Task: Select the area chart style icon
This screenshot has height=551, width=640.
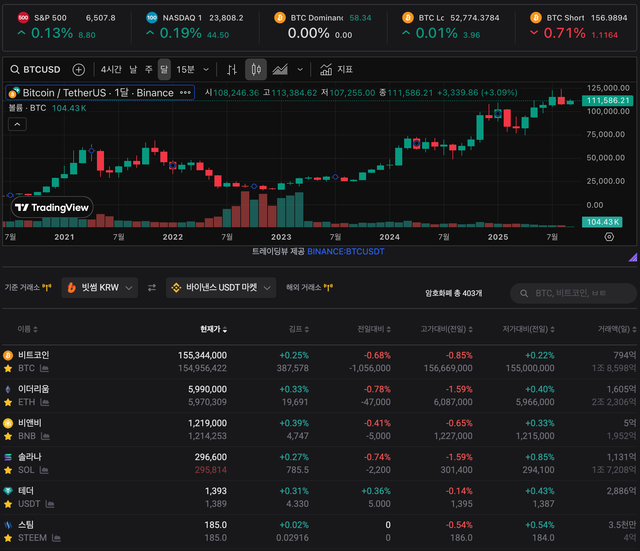Action: 280,70
